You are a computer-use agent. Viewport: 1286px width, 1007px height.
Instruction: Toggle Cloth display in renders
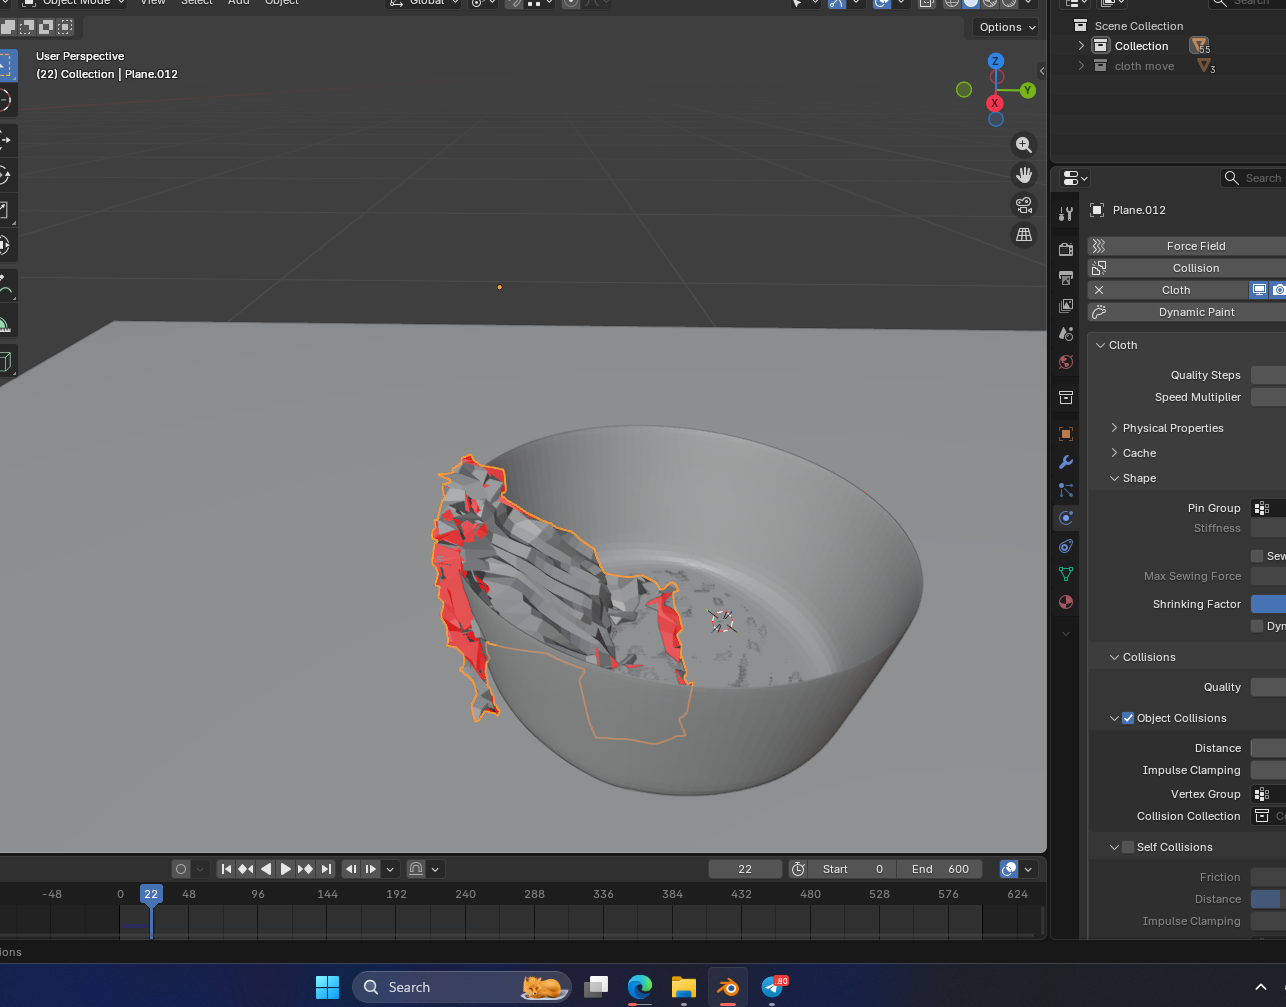click(x=1278, y=290)
